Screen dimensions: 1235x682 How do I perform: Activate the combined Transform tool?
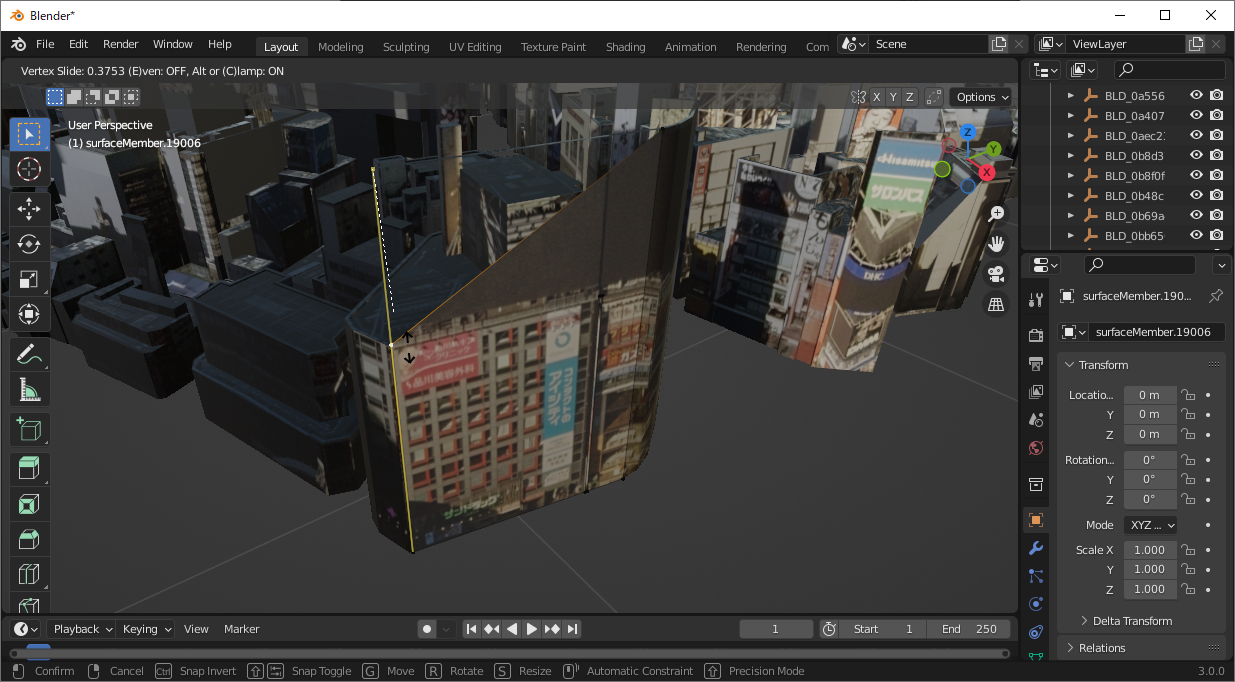pyautogui.click(x=29, y=314)
